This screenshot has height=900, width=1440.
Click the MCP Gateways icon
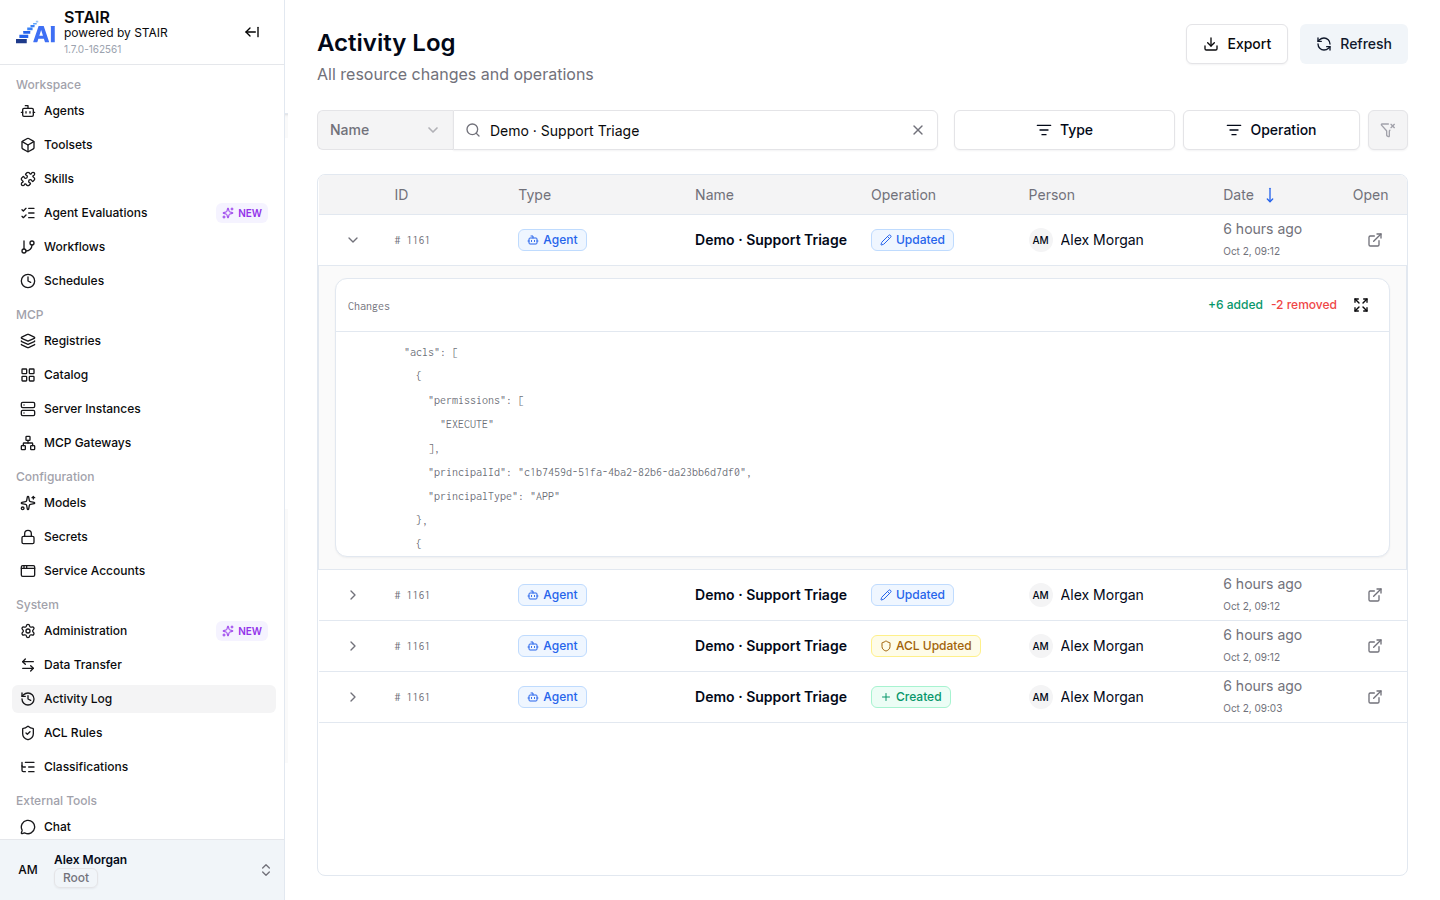pyautogui.click(x=28, y=443)
